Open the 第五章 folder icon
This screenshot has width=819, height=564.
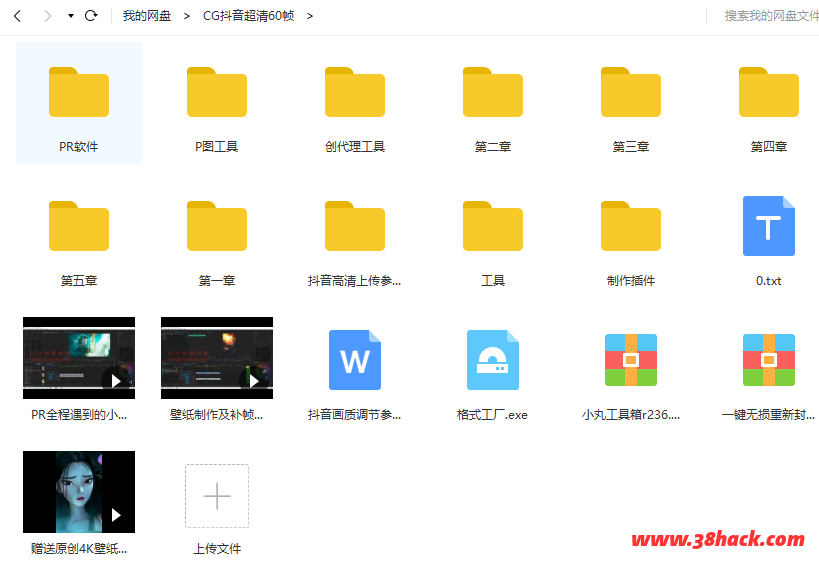(79, 226)
